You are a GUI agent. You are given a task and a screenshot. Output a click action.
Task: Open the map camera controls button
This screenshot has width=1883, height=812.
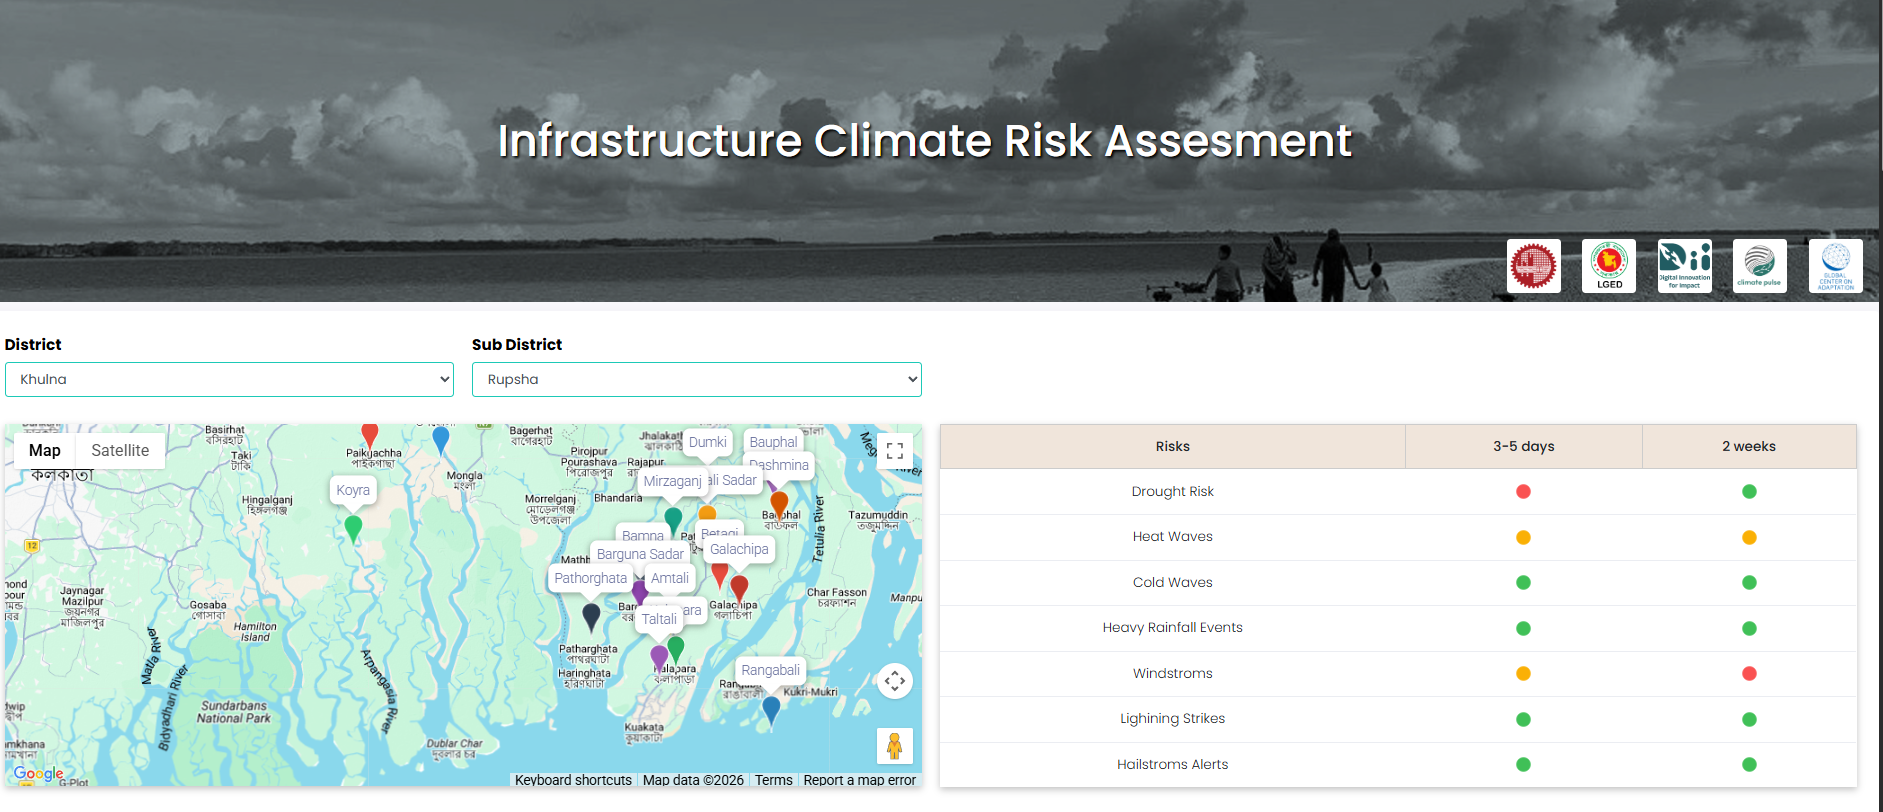(x=895, y=681)
